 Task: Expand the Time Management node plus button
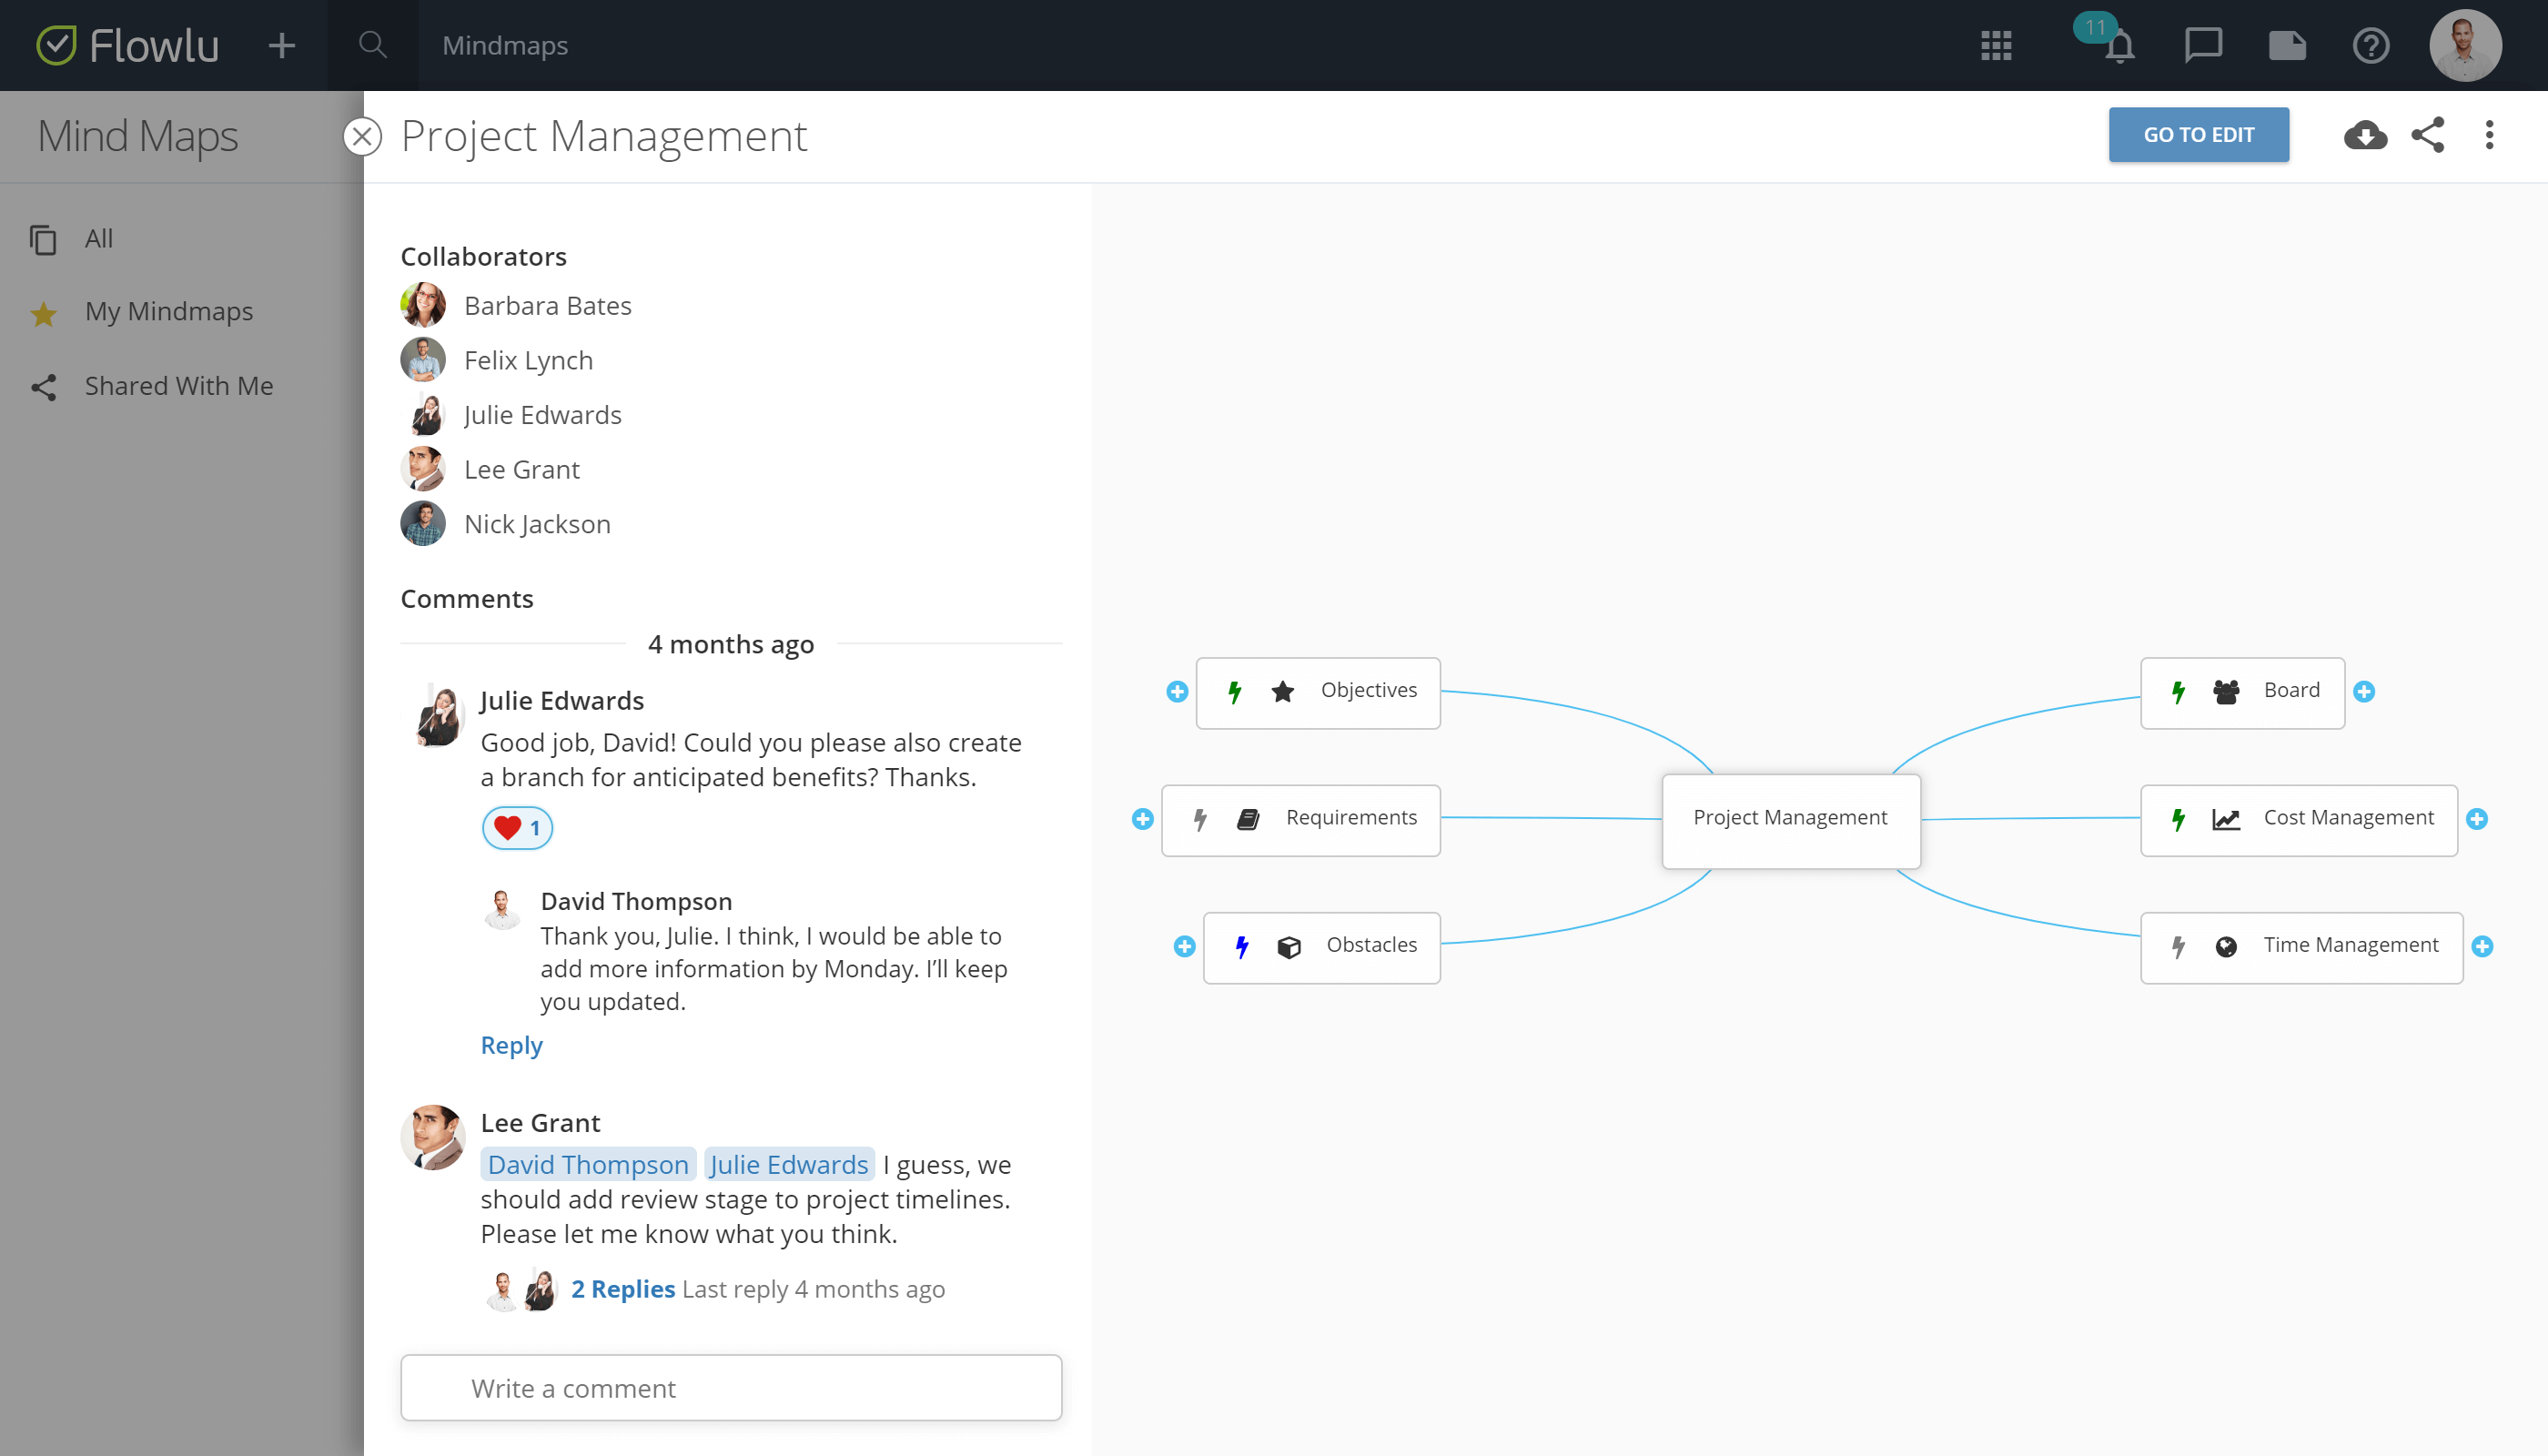2482,946
